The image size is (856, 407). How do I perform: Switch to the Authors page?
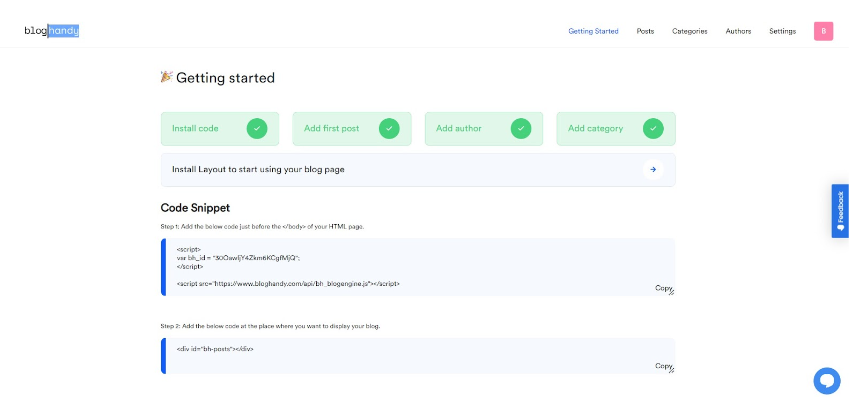coord(738,31)
